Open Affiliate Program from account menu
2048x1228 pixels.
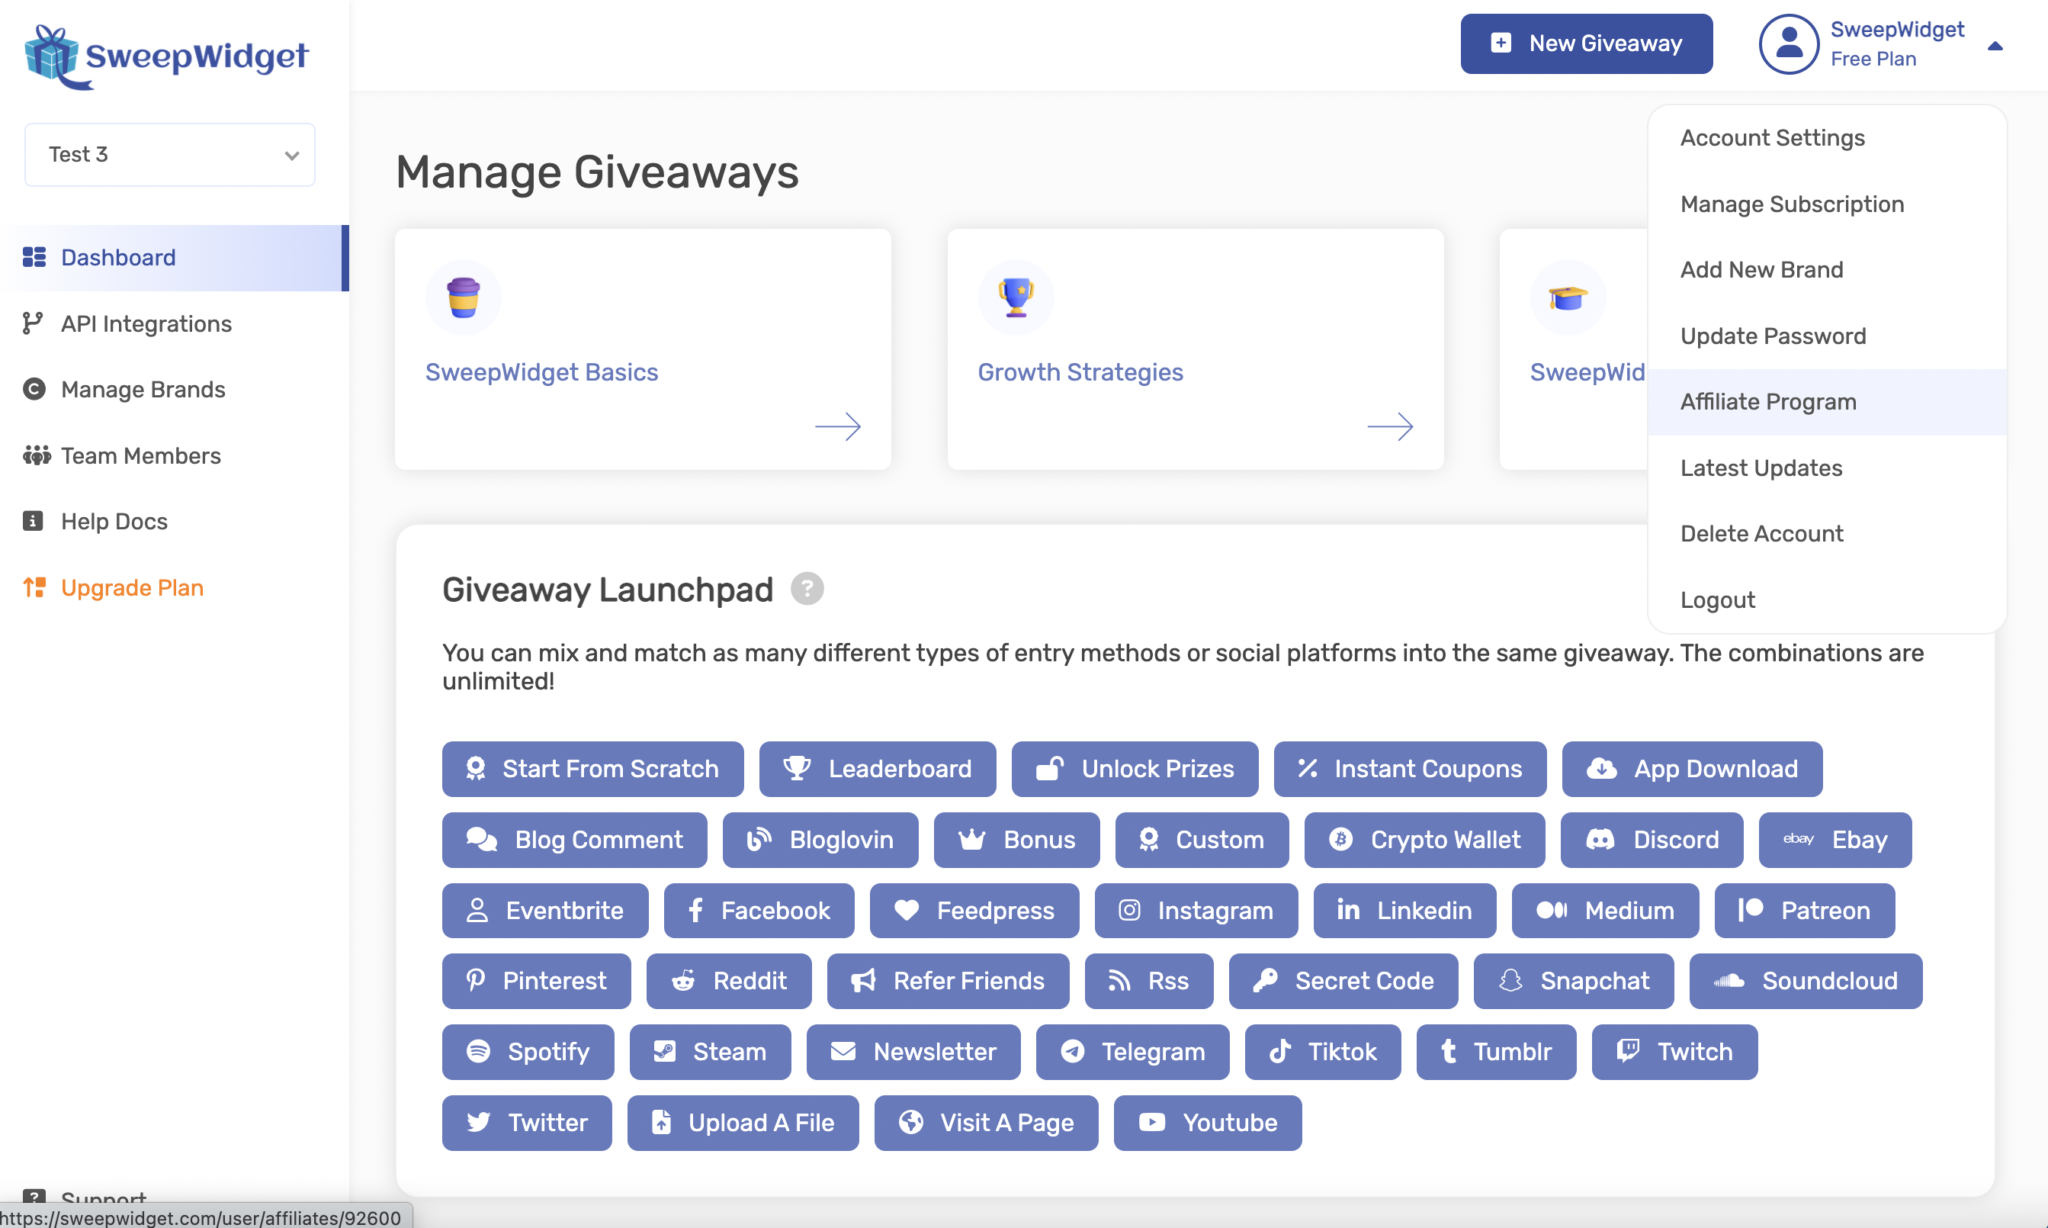(x=1767, y=401)
